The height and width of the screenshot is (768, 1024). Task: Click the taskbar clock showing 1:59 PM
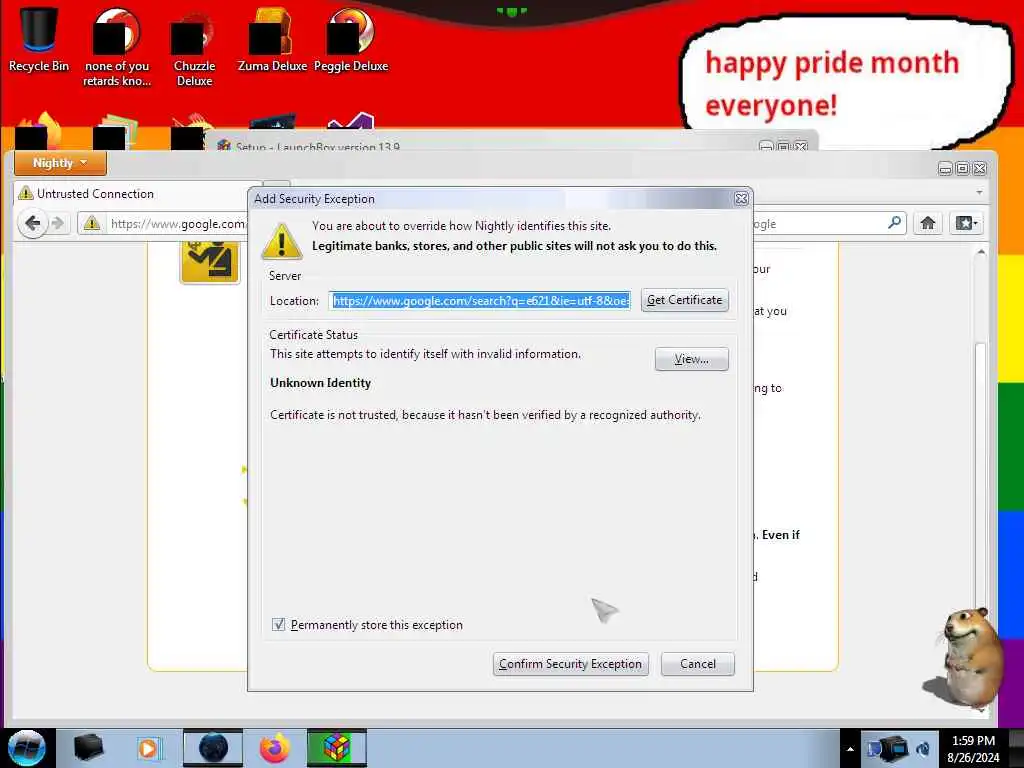pyautogui.click(x=973, y=749)
